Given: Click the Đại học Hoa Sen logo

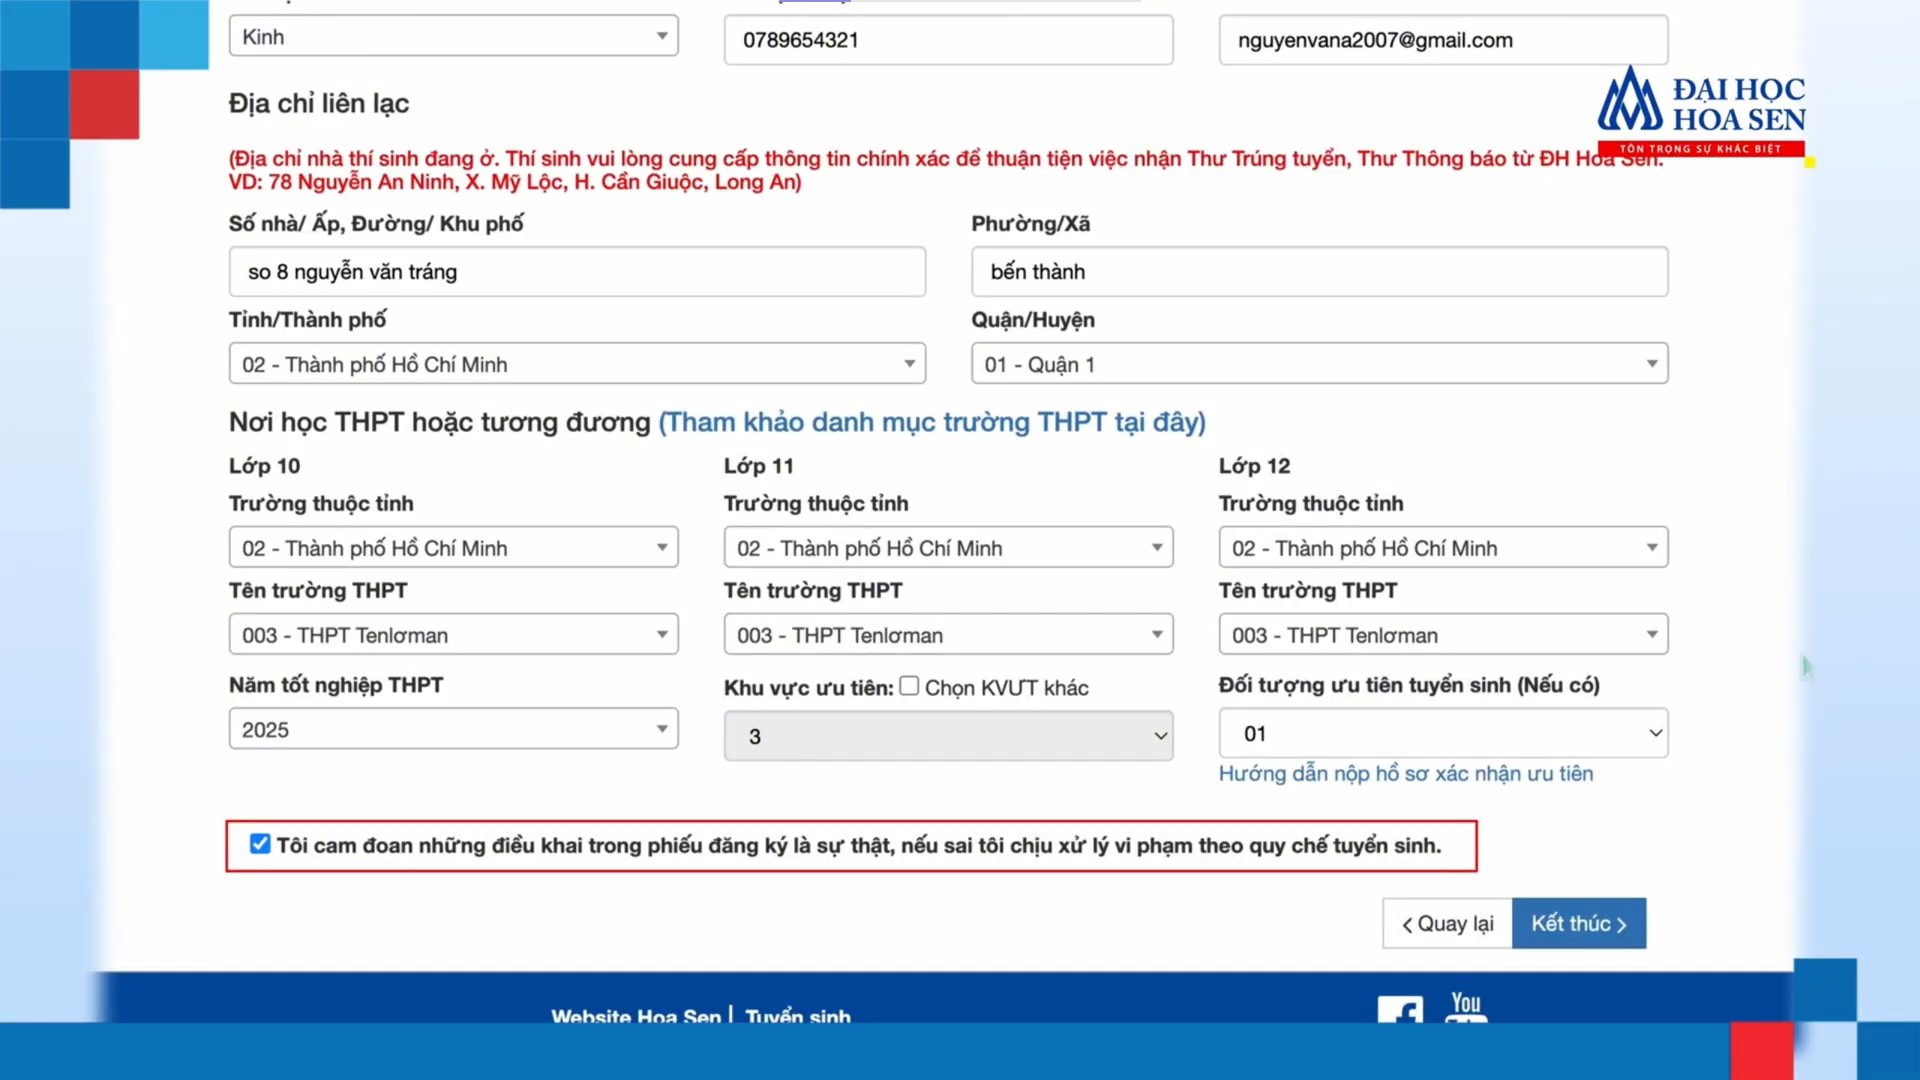Looking at the screenshot, I should pyautogui.click(x=1701, y=110).
